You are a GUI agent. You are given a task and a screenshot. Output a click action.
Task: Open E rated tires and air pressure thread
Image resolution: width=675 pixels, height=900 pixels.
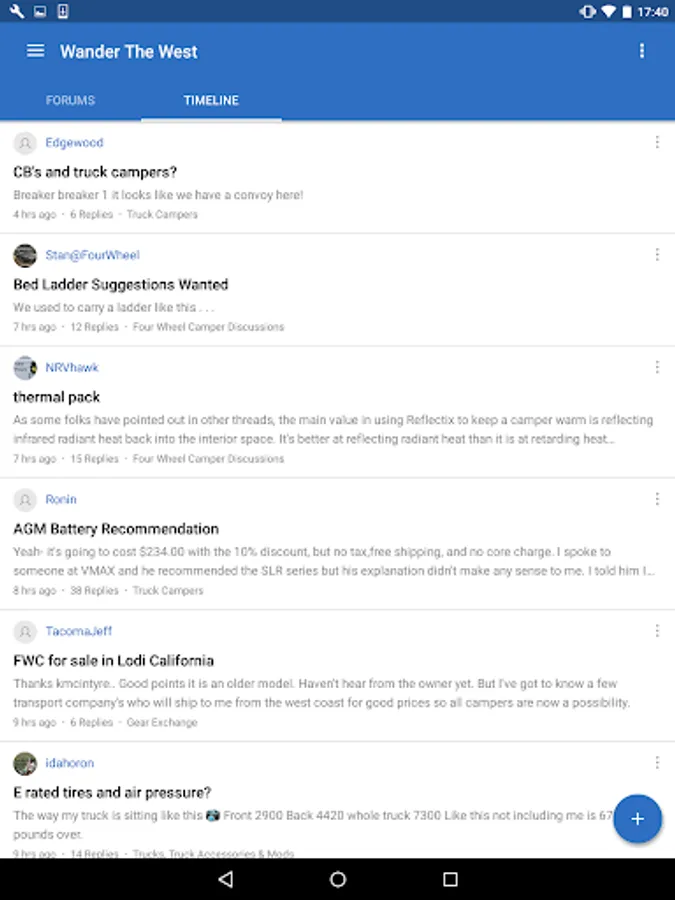pyautogui.click(x=112, y=793)
